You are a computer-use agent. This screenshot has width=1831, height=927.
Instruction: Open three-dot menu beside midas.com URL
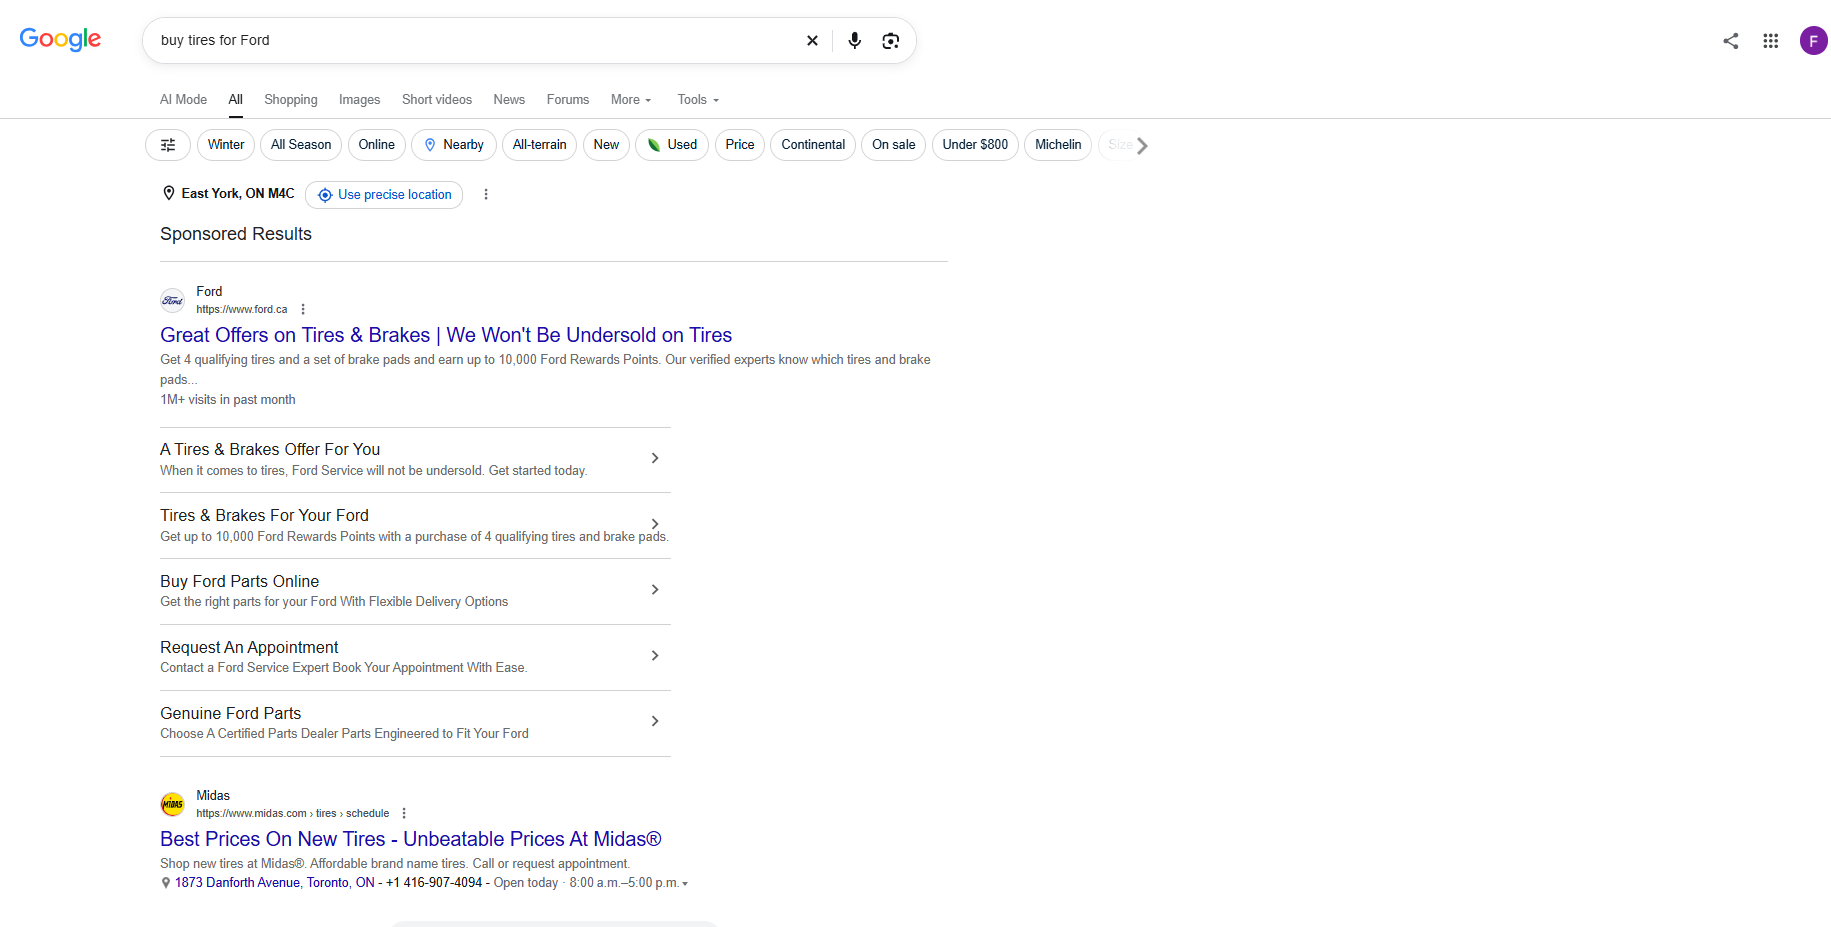tap(404, 814)
